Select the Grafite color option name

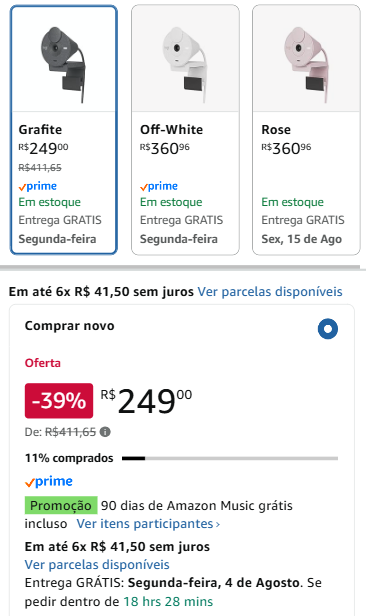click(40, 129)
